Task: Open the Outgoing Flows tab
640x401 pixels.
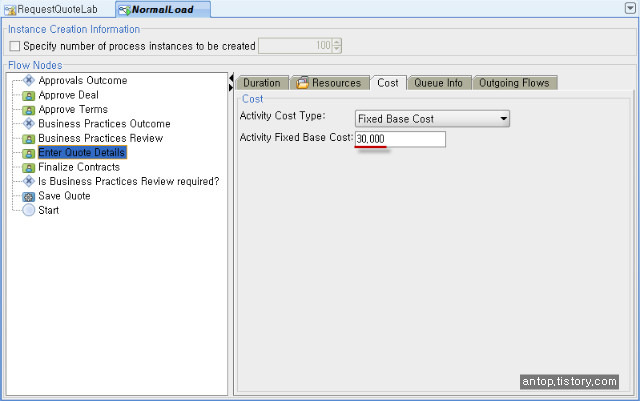Action: [x=514, y=83]
